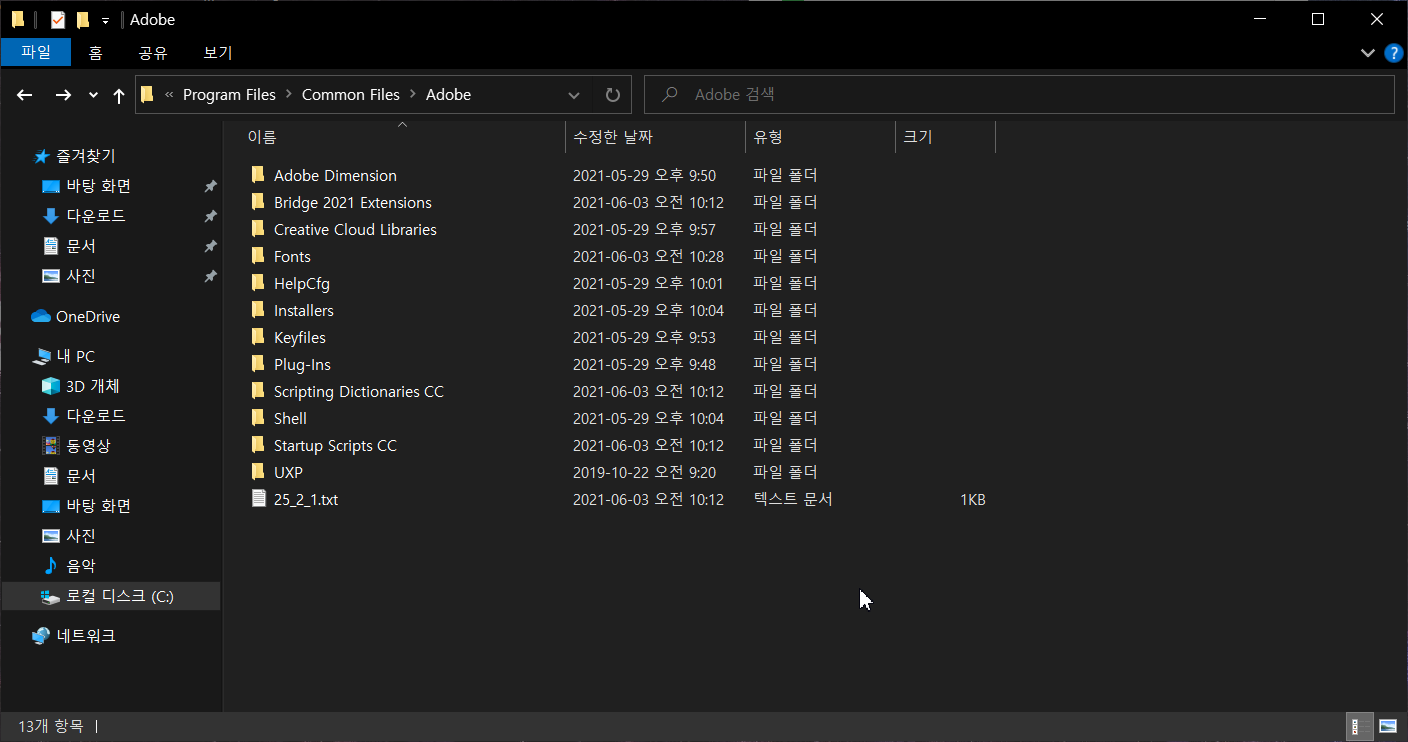This screenshot has height=742, width=1408.
Task: Open 다운로드 in quick access
Action: click(x=84, y=216)
